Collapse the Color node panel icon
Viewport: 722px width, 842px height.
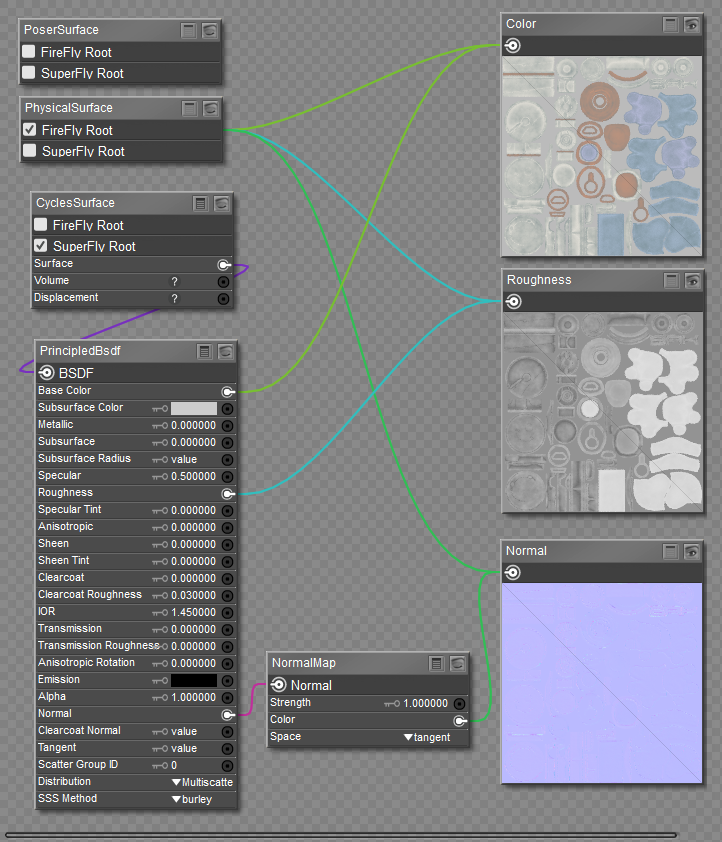(670, 24)
